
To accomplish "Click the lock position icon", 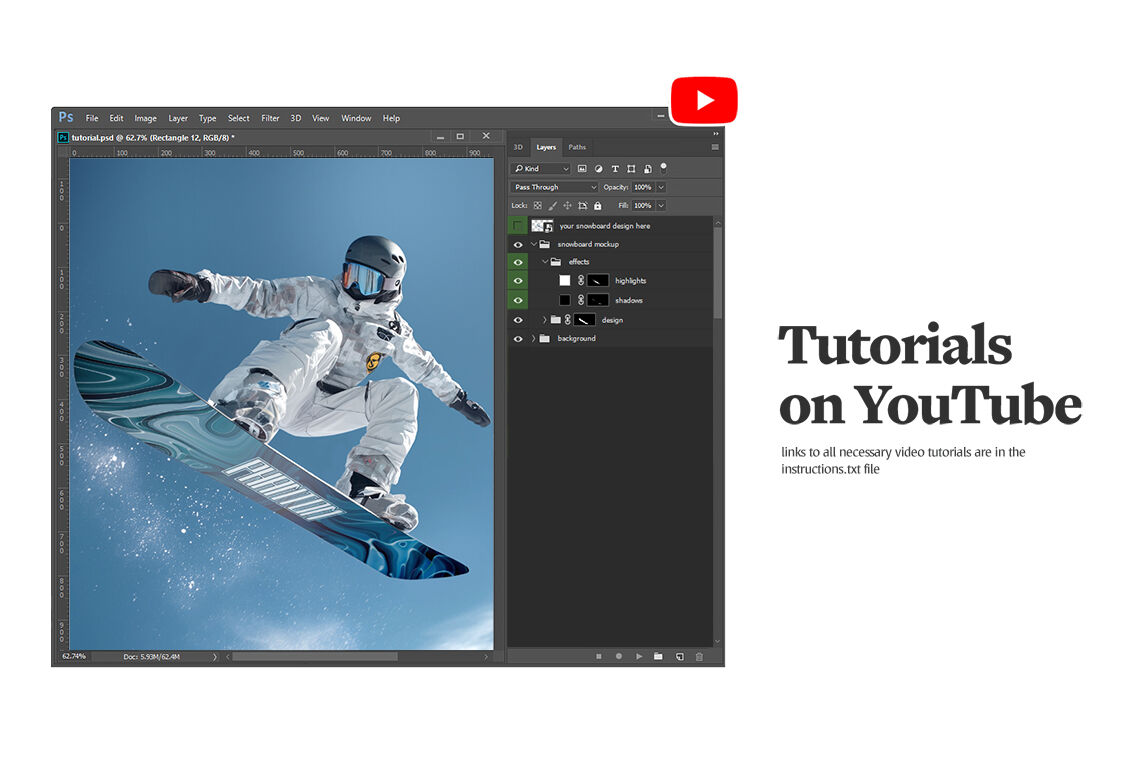I will (567, 206).
